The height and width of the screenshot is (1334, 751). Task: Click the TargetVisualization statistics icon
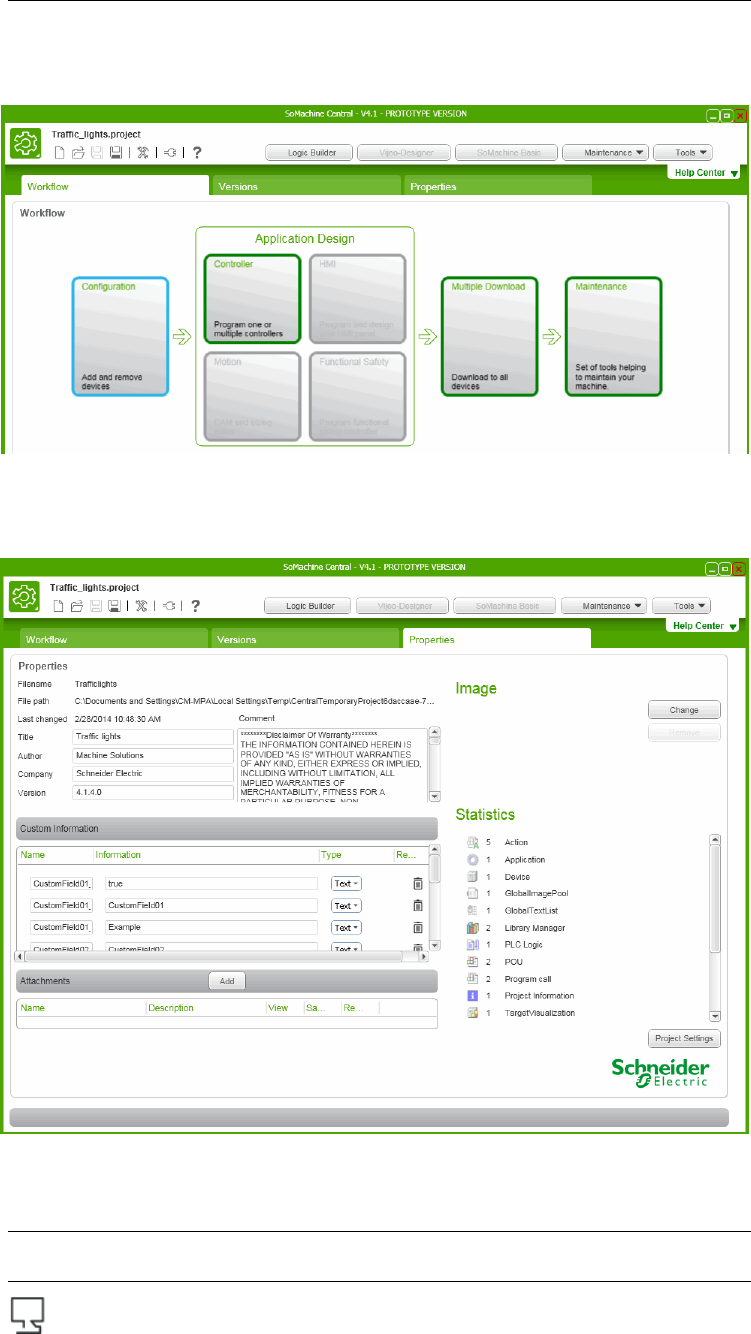coord(473,1013)
